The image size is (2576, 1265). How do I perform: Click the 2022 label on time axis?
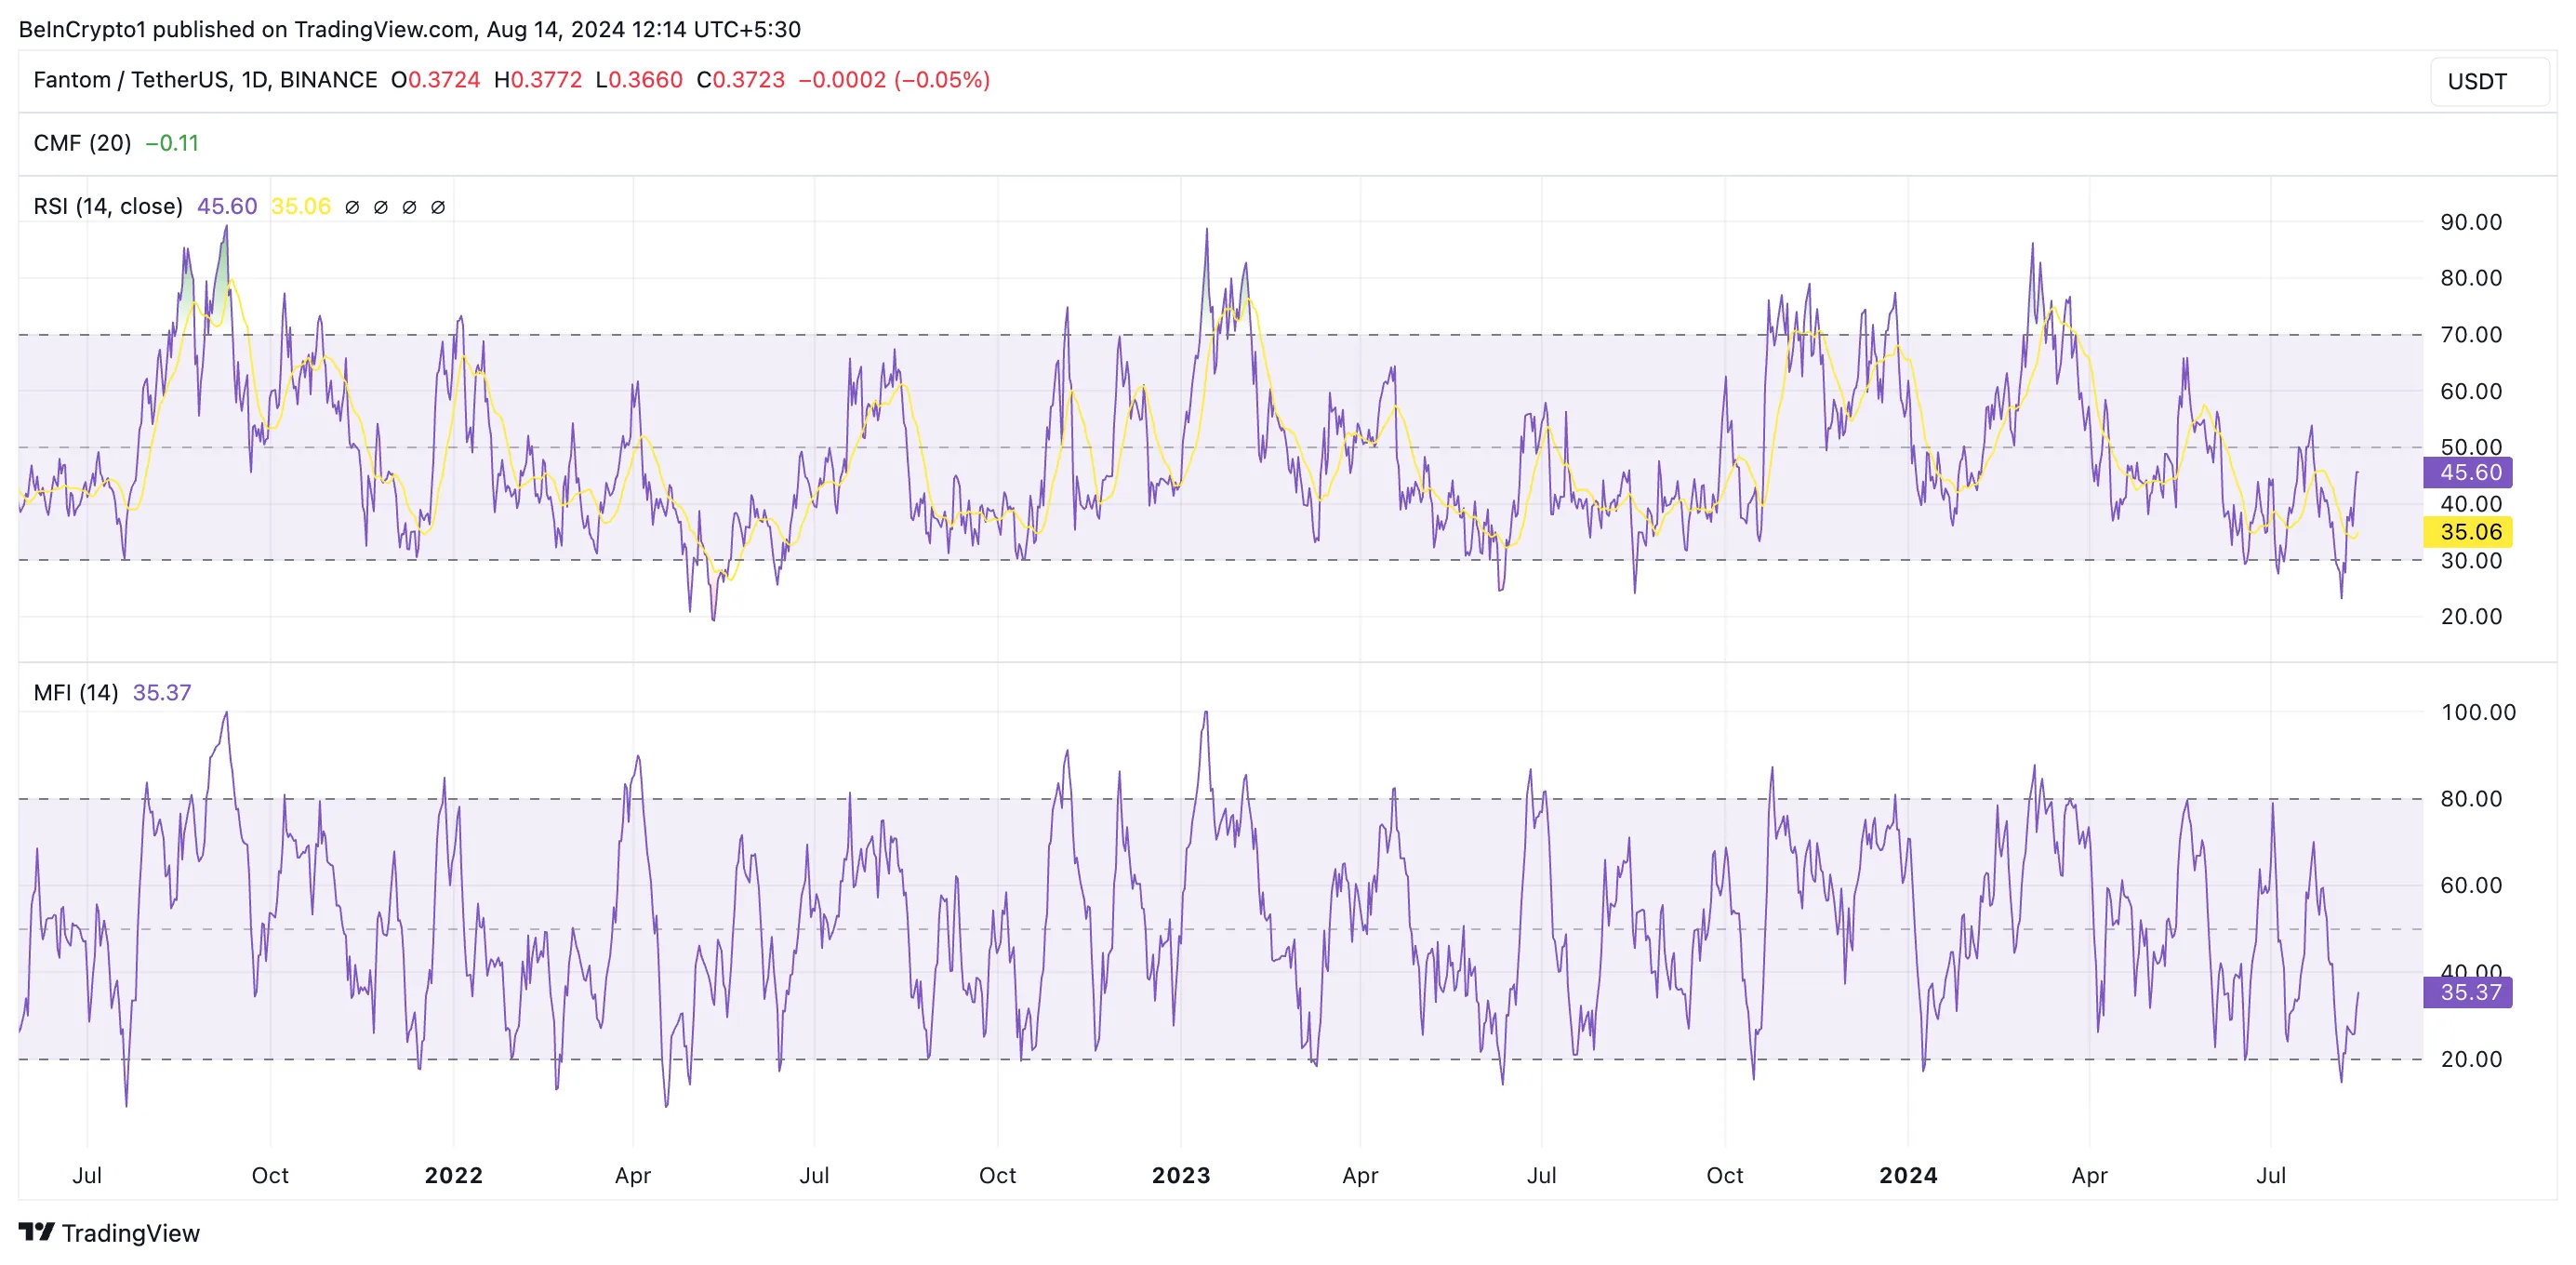point(454,1175)
